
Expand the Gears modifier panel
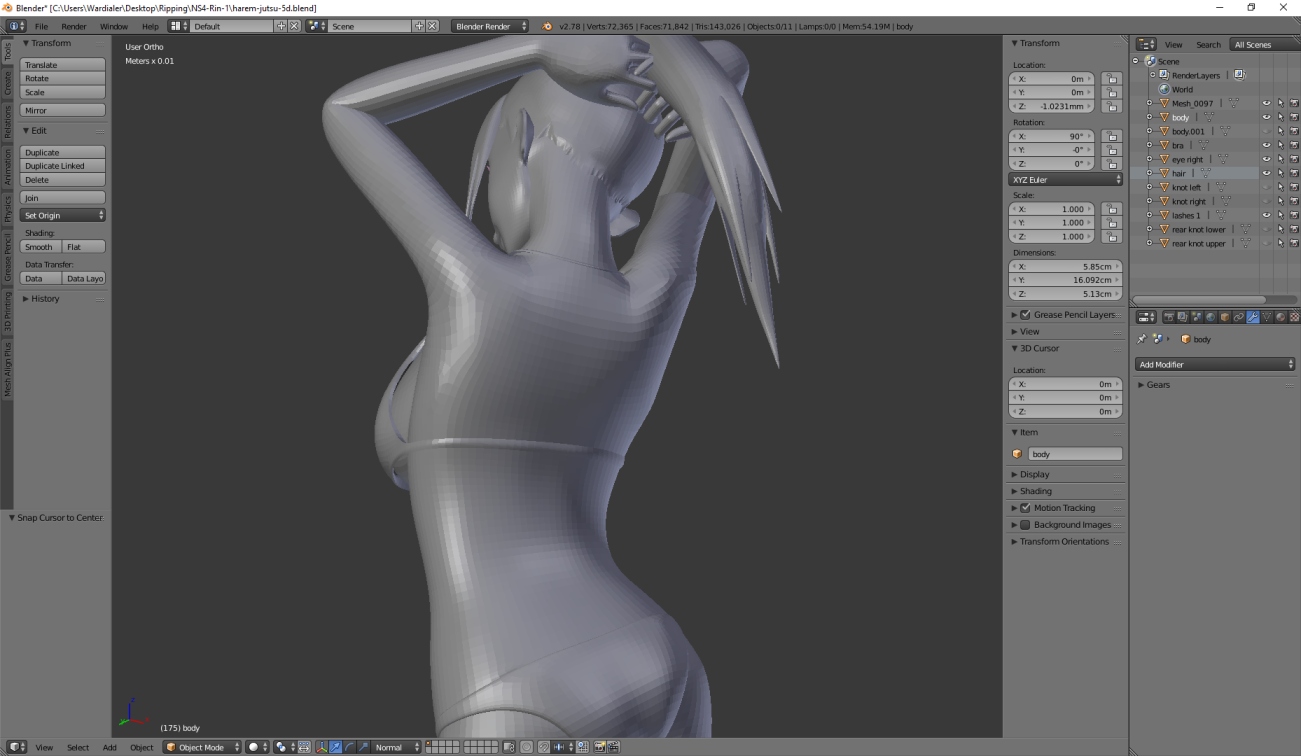click(1158, 385)
